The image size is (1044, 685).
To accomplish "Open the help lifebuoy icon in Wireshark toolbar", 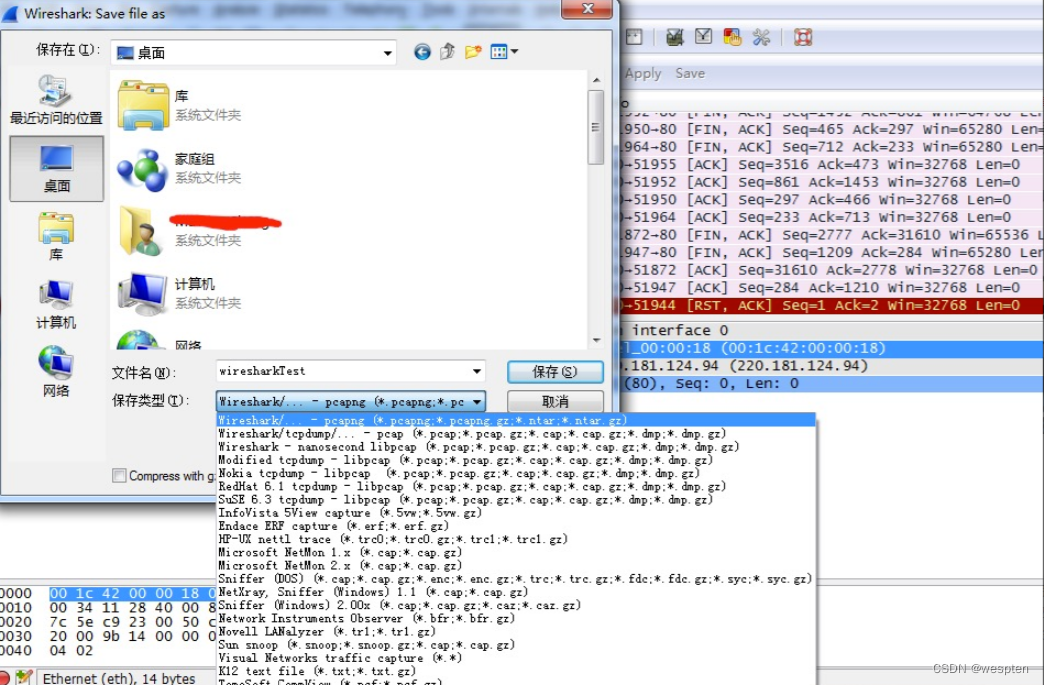I will (803, 37).
